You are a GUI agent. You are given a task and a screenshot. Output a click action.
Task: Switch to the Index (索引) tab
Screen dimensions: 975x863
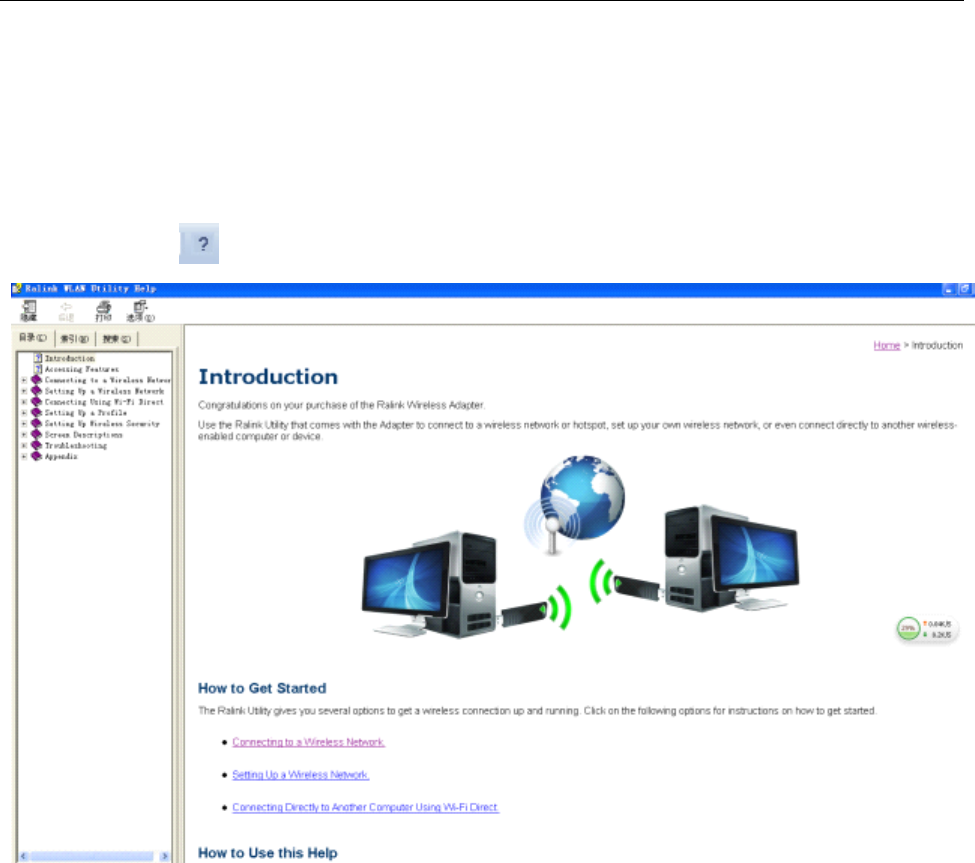[75, 339]
